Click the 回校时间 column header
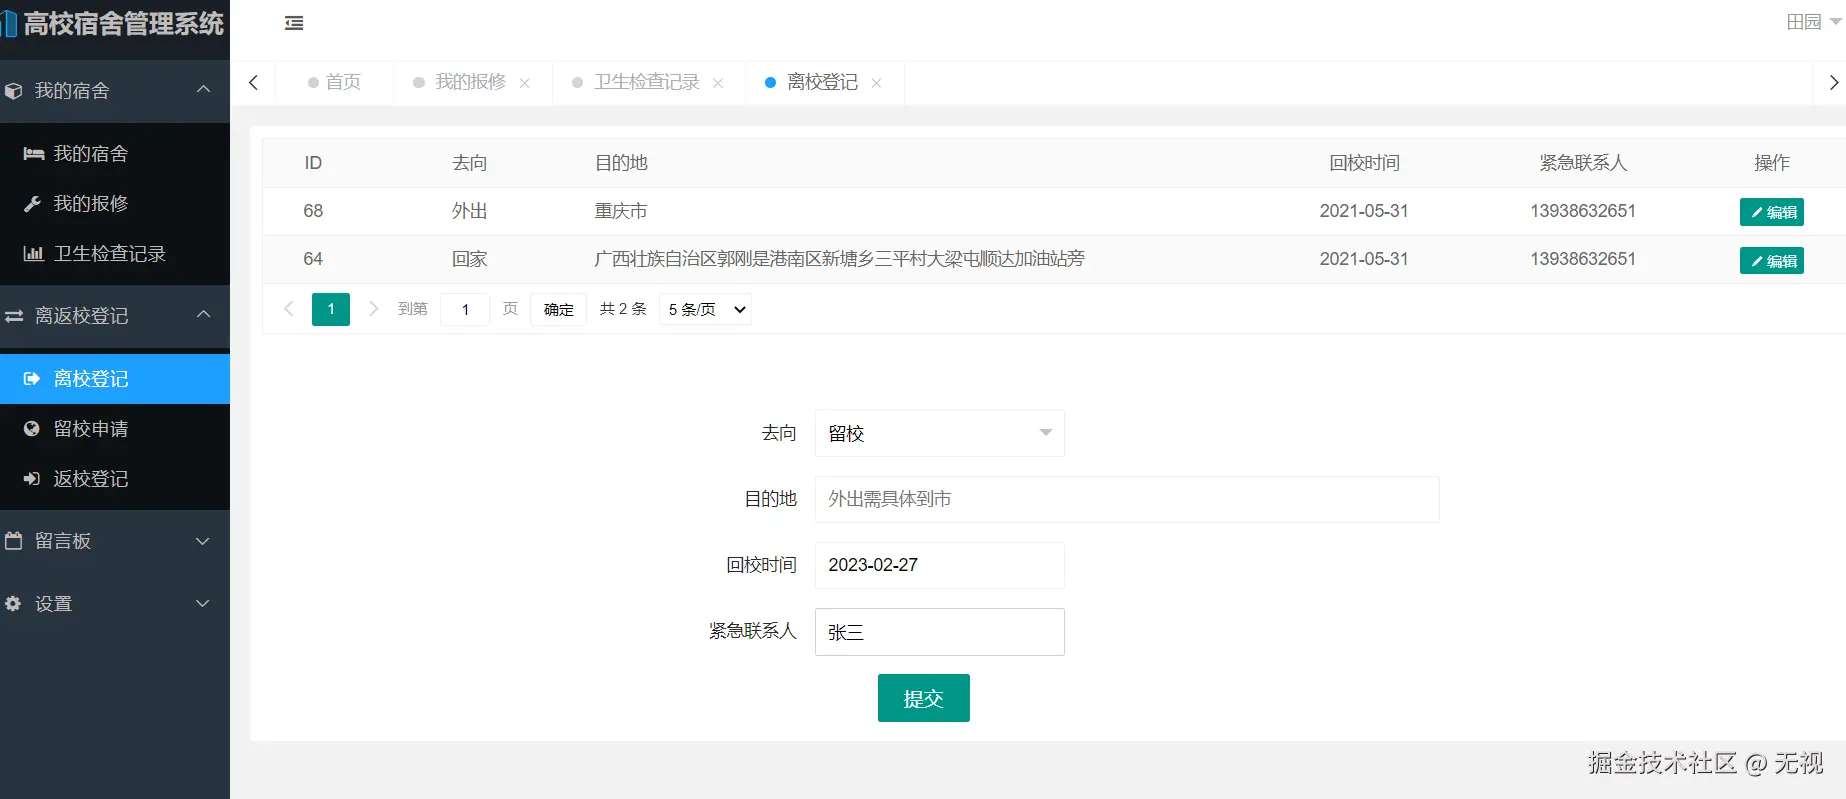The height and width of the screenshot is (799, 1846). [x=1364, y=163]
